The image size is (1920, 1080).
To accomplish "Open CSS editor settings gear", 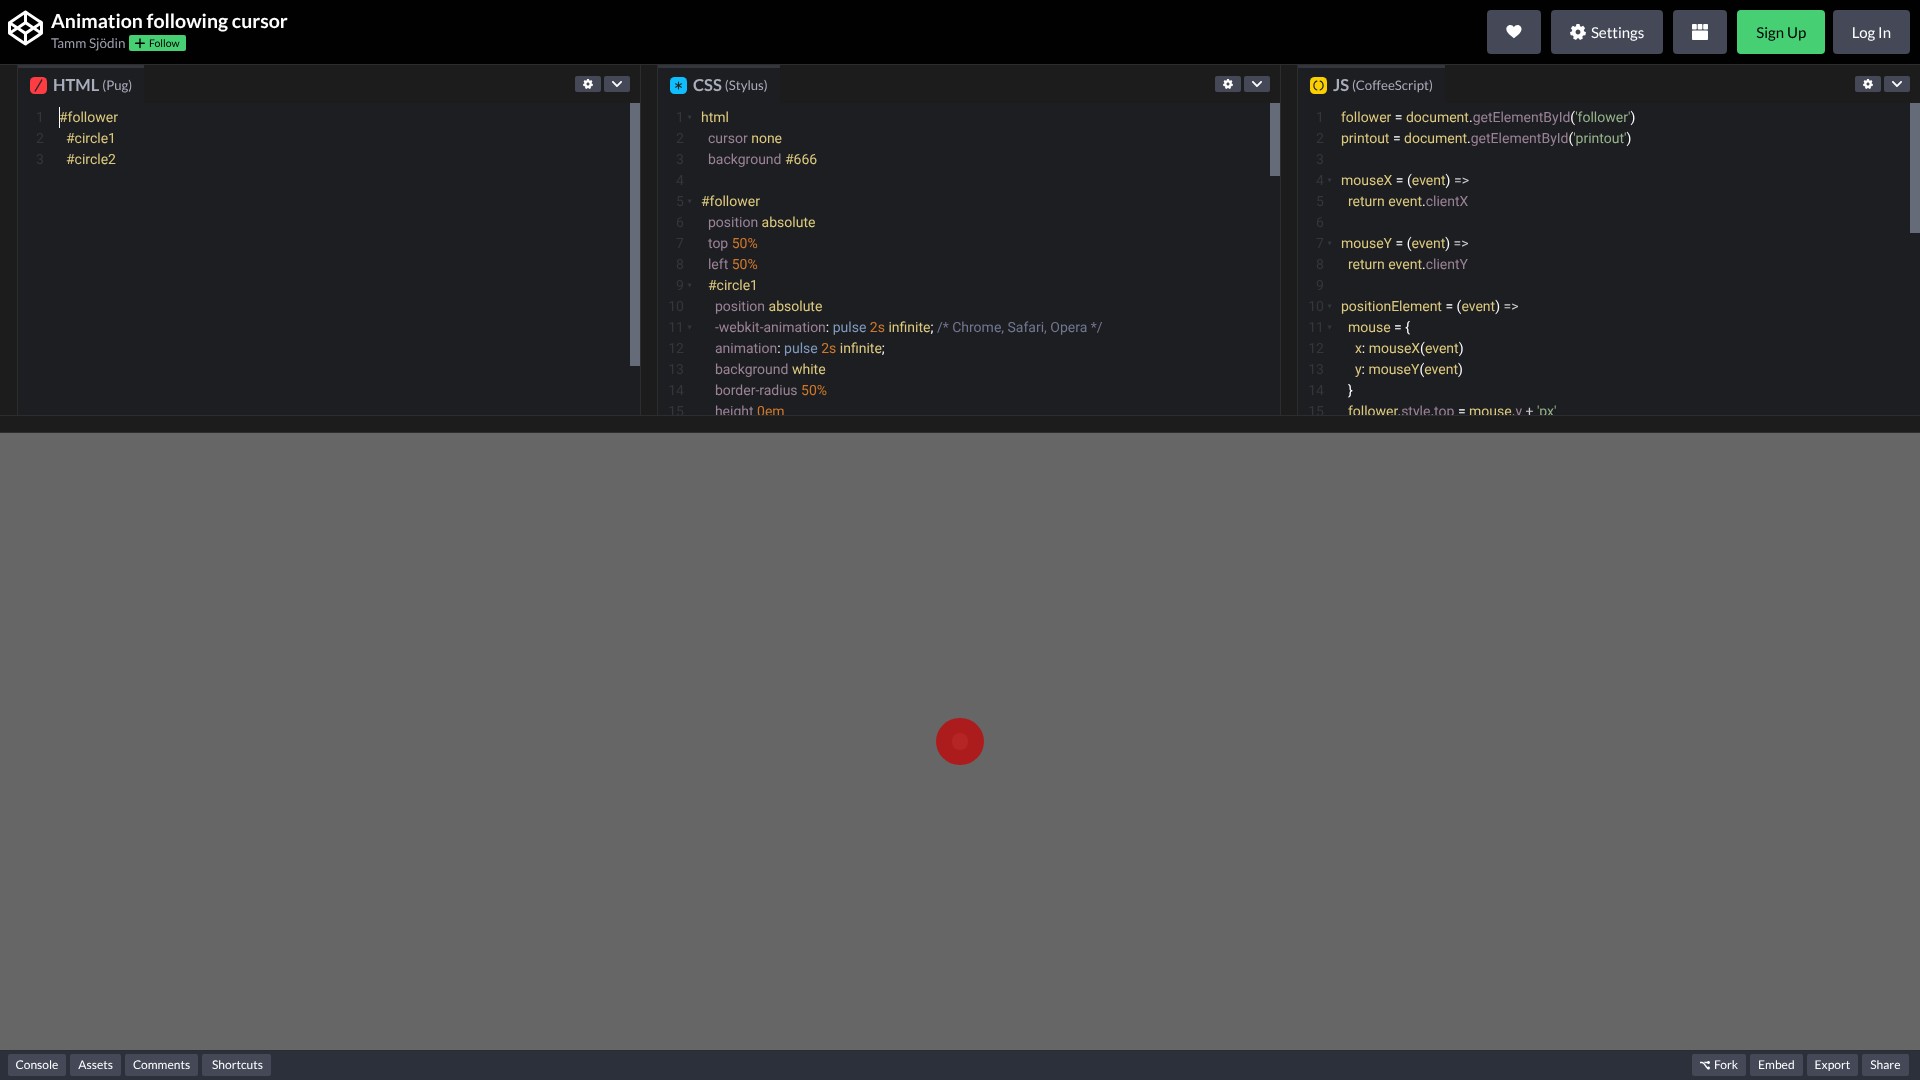I will (1228, 85).
